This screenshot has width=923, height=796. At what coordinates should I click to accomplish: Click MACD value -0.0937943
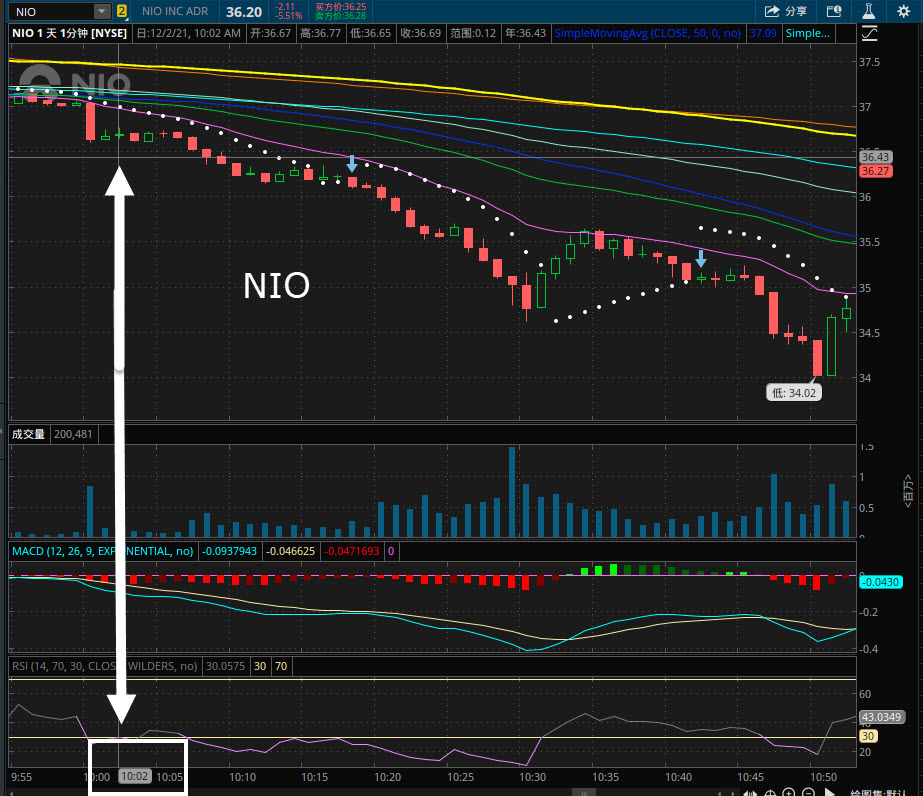230,551
